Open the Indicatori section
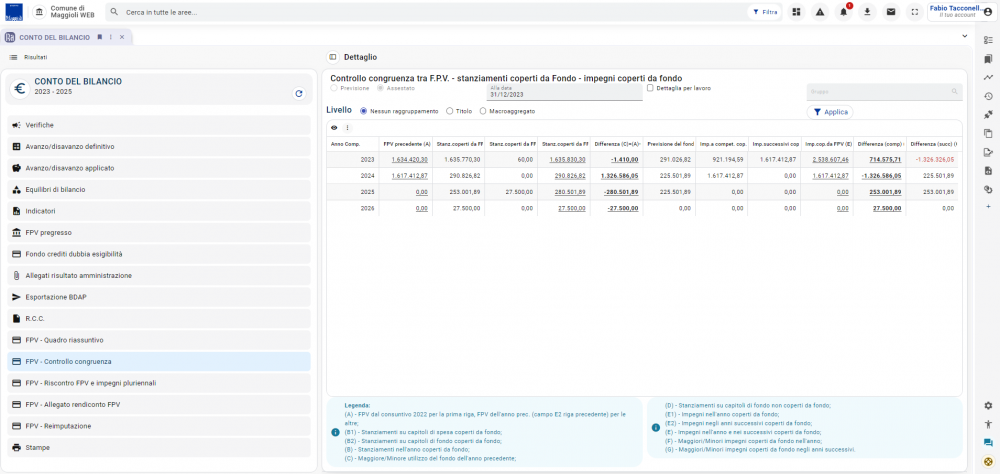Image resolution: width=1000 pixels, height=474 pixels. pos(159,211)
